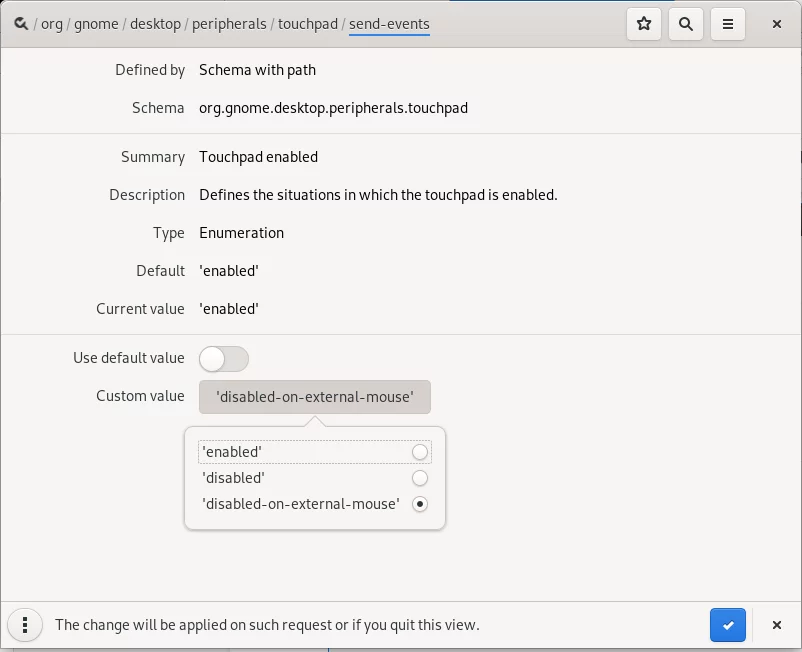This screenshot has height=652, width=802.
Task: Open three-dot options in bottom bar
Action: (25, 625)
